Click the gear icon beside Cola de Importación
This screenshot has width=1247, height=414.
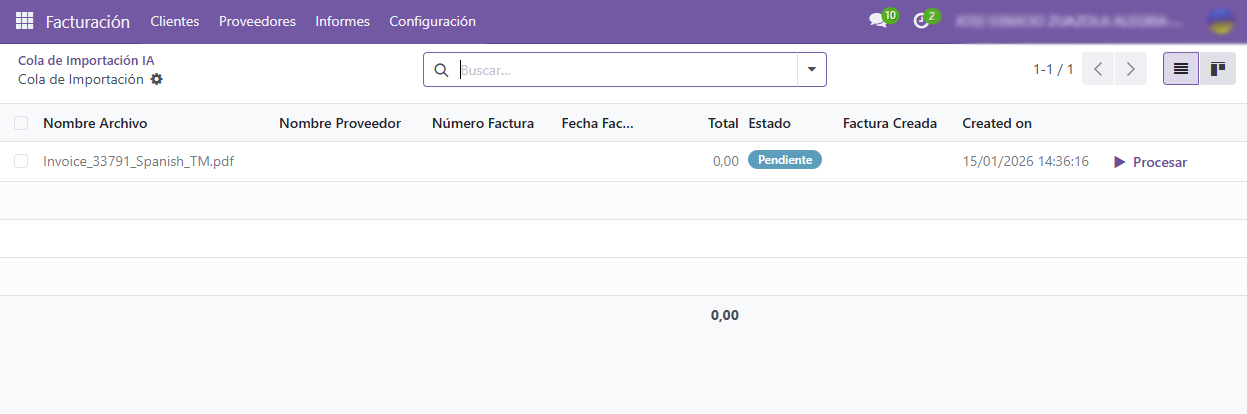[156, 79]
